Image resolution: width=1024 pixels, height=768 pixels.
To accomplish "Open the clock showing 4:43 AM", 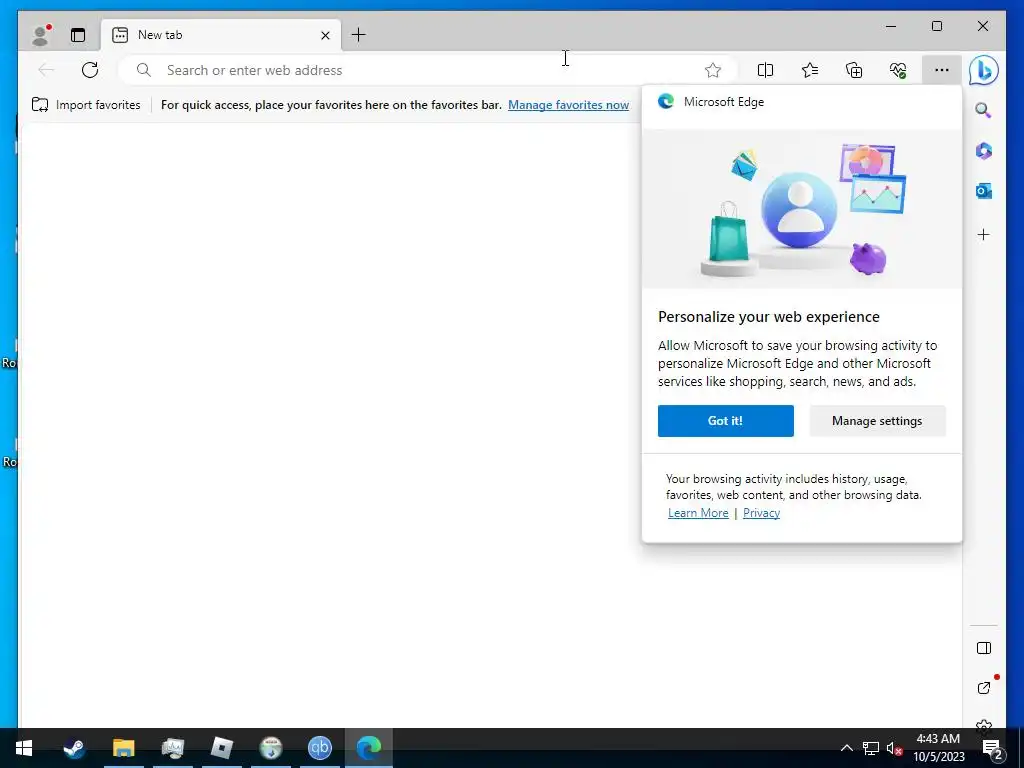I will (938, 748).
